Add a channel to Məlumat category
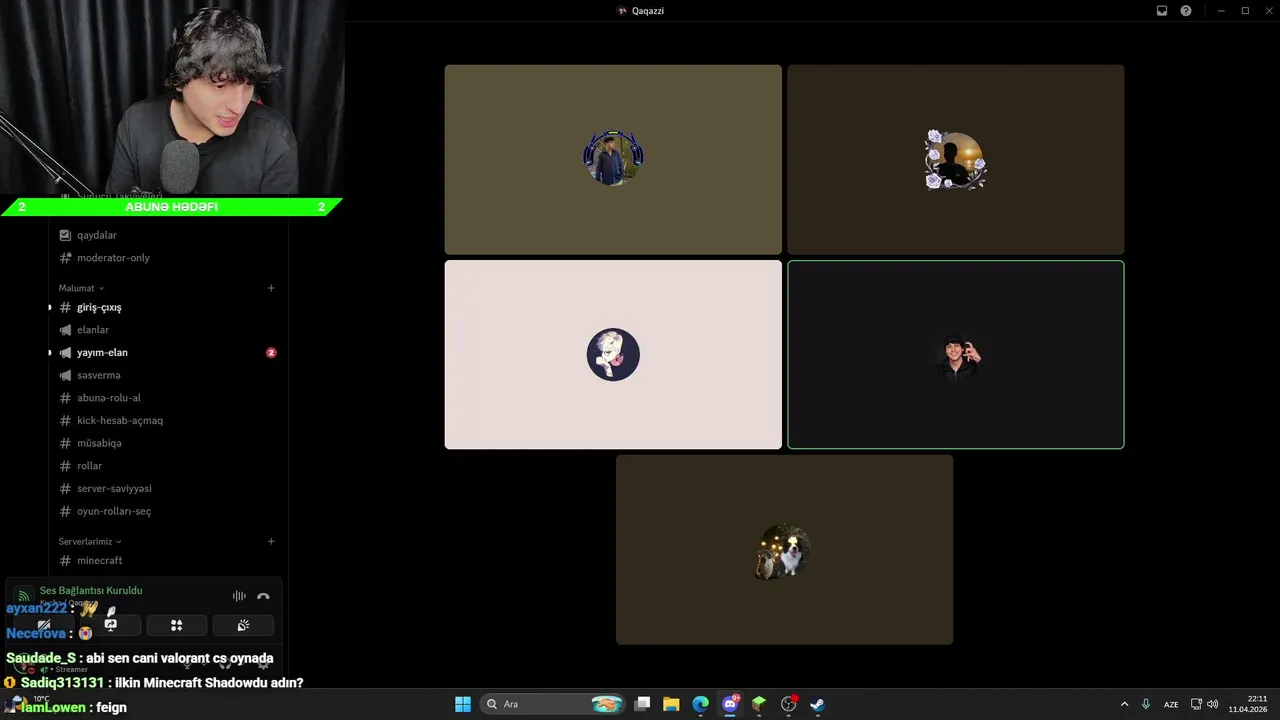The image size is (1280, 720). pyautogui.click(x=271, y=288)
